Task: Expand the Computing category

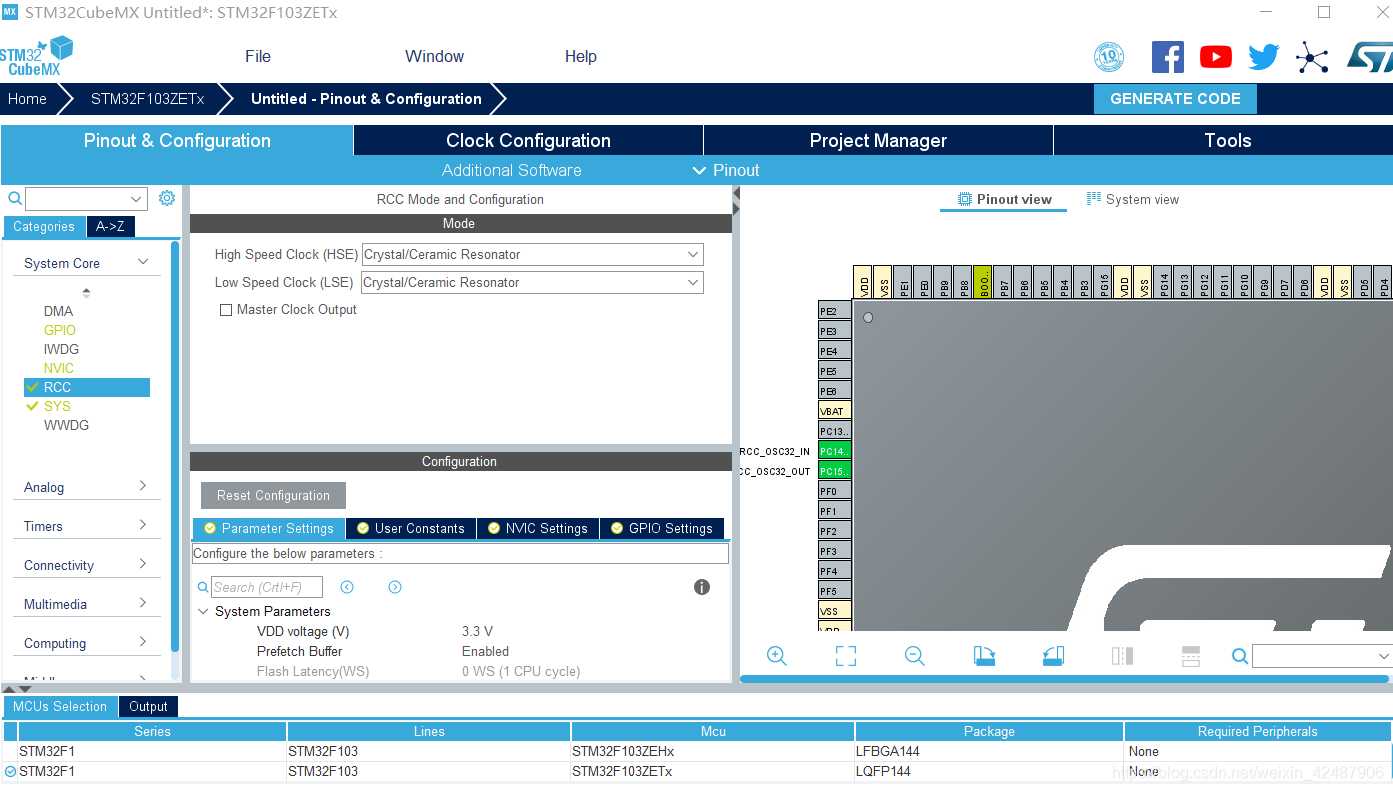Action: click(143, 642)
